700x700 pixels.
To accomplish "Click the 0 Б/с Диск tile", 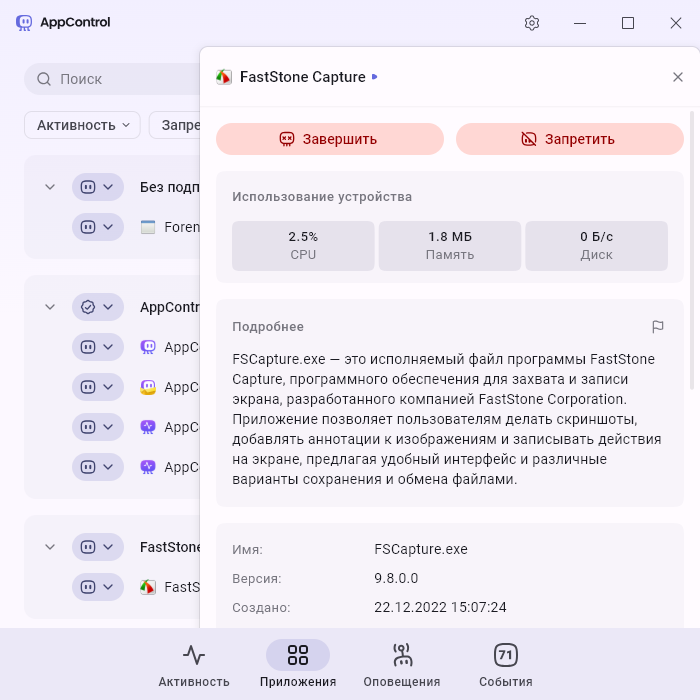I will coord(596,246).
